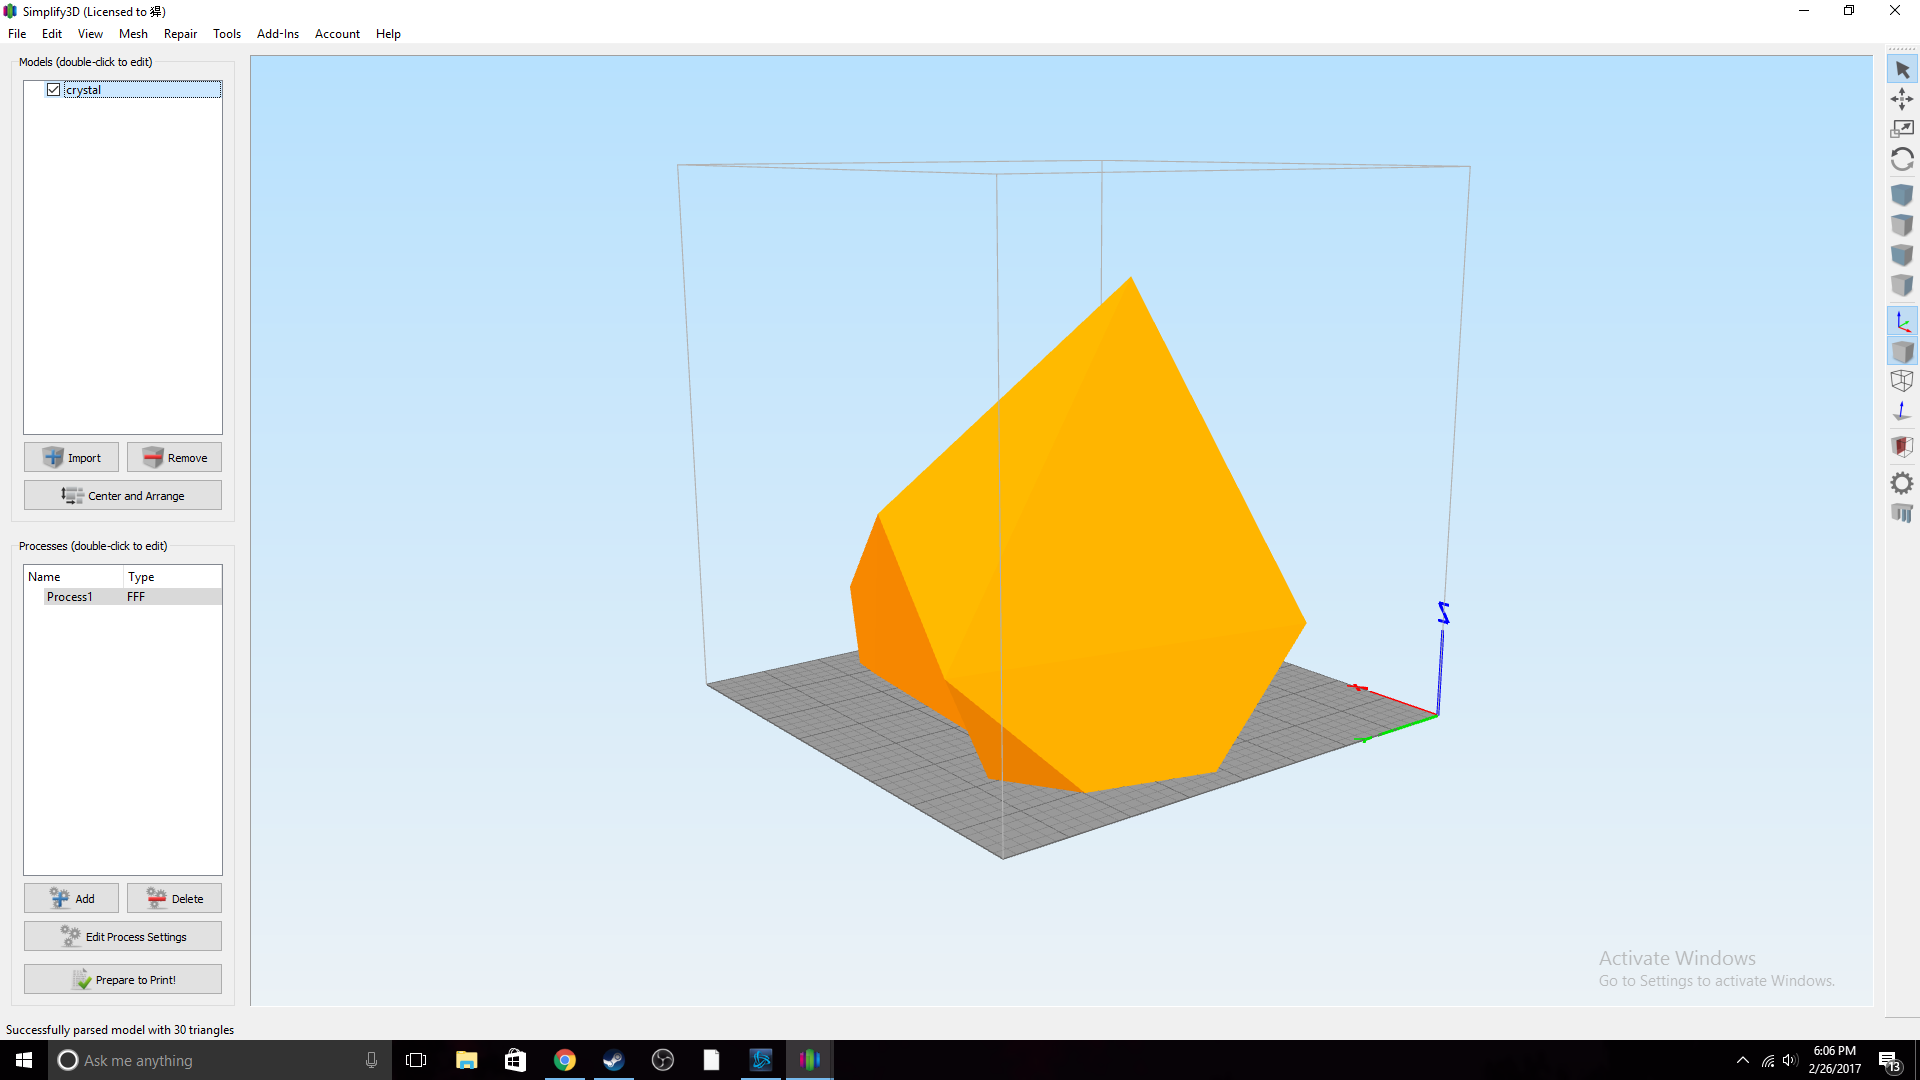1920x1080 pixels.
Task: Open the blank document taskbar icon
Action: pyautogui.click(x=711, y=1060)
